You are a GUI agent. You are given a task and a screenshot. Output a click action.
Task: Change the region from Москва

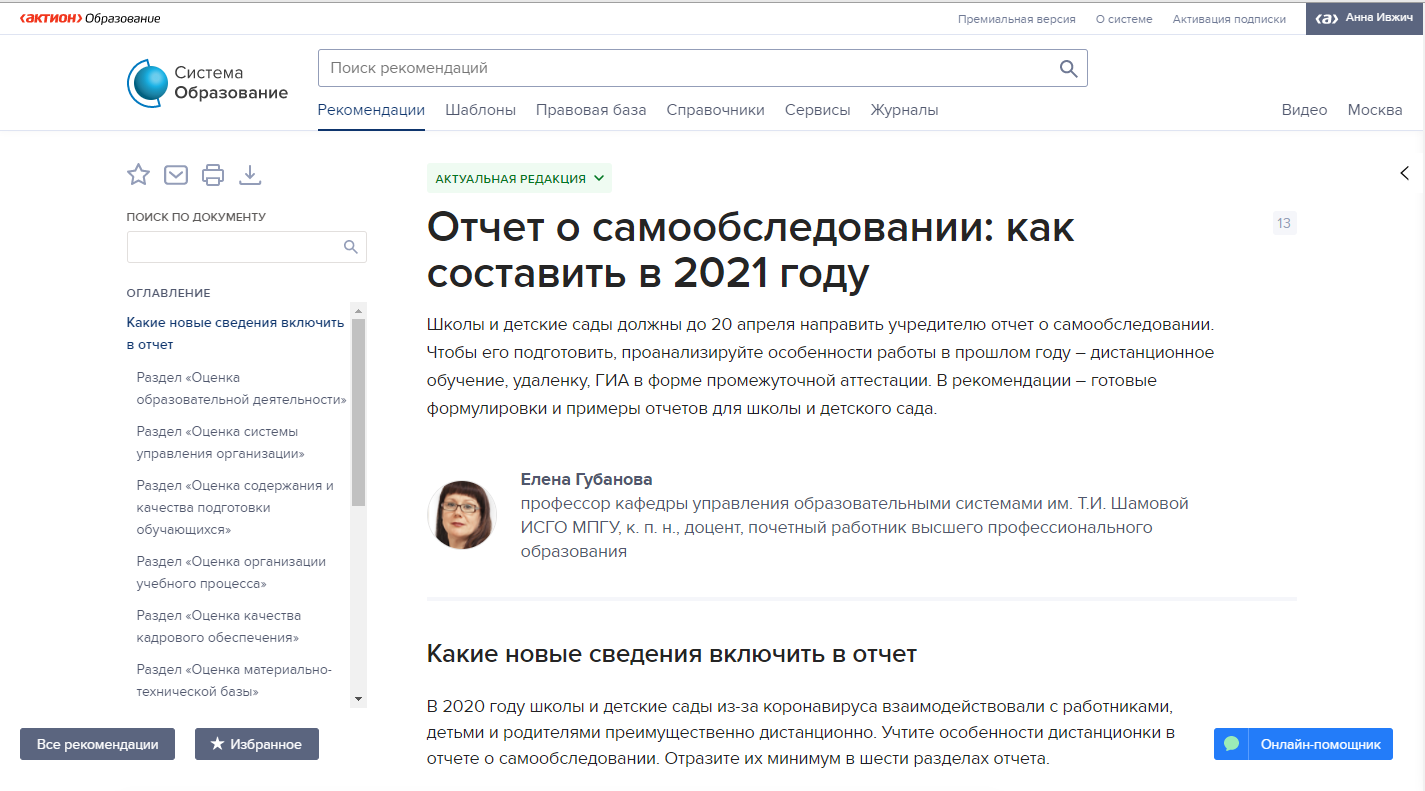point(1374,110)
